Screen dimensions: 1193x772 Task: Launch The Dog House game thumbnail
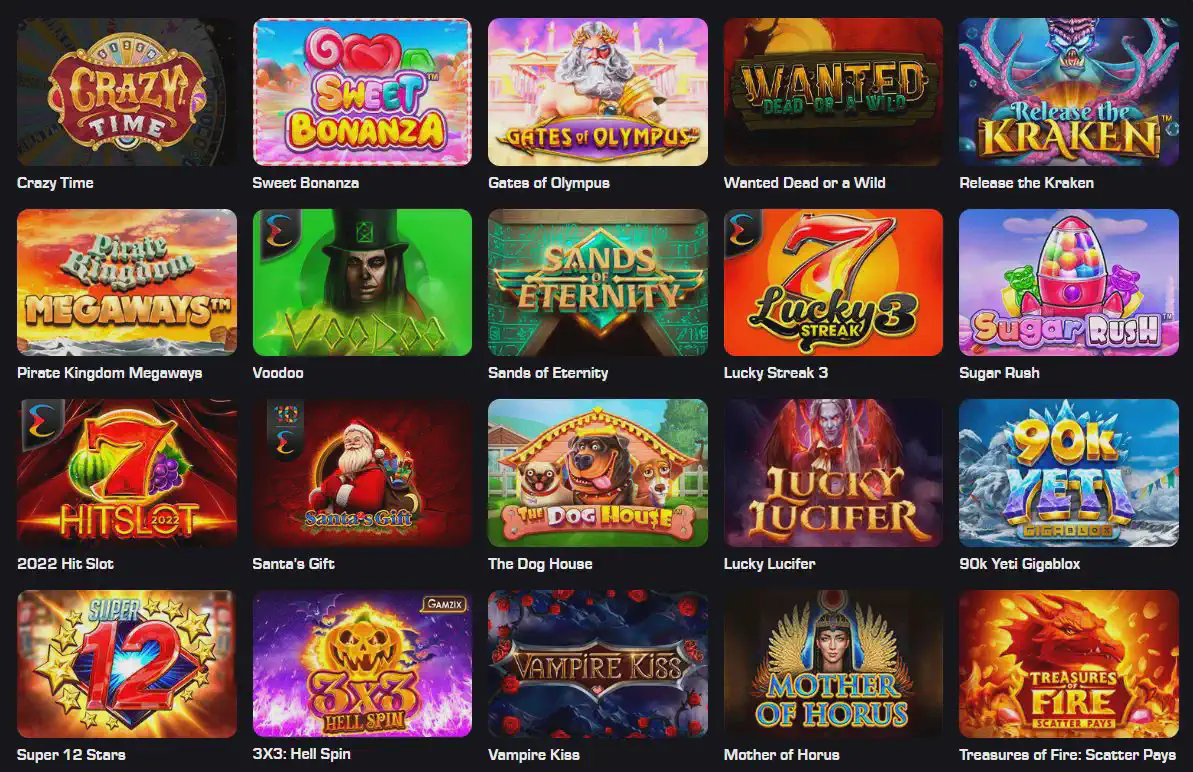[597, 473]
